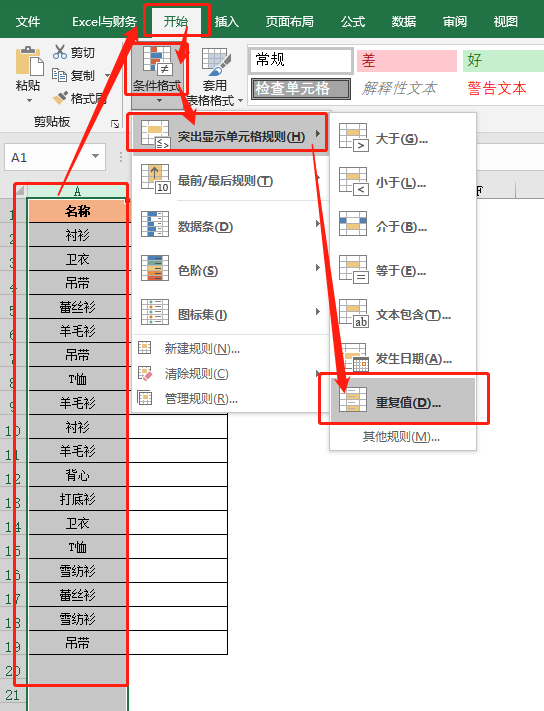
Task: Switch to the 开始 Home tab
Action: click(175, 21)
